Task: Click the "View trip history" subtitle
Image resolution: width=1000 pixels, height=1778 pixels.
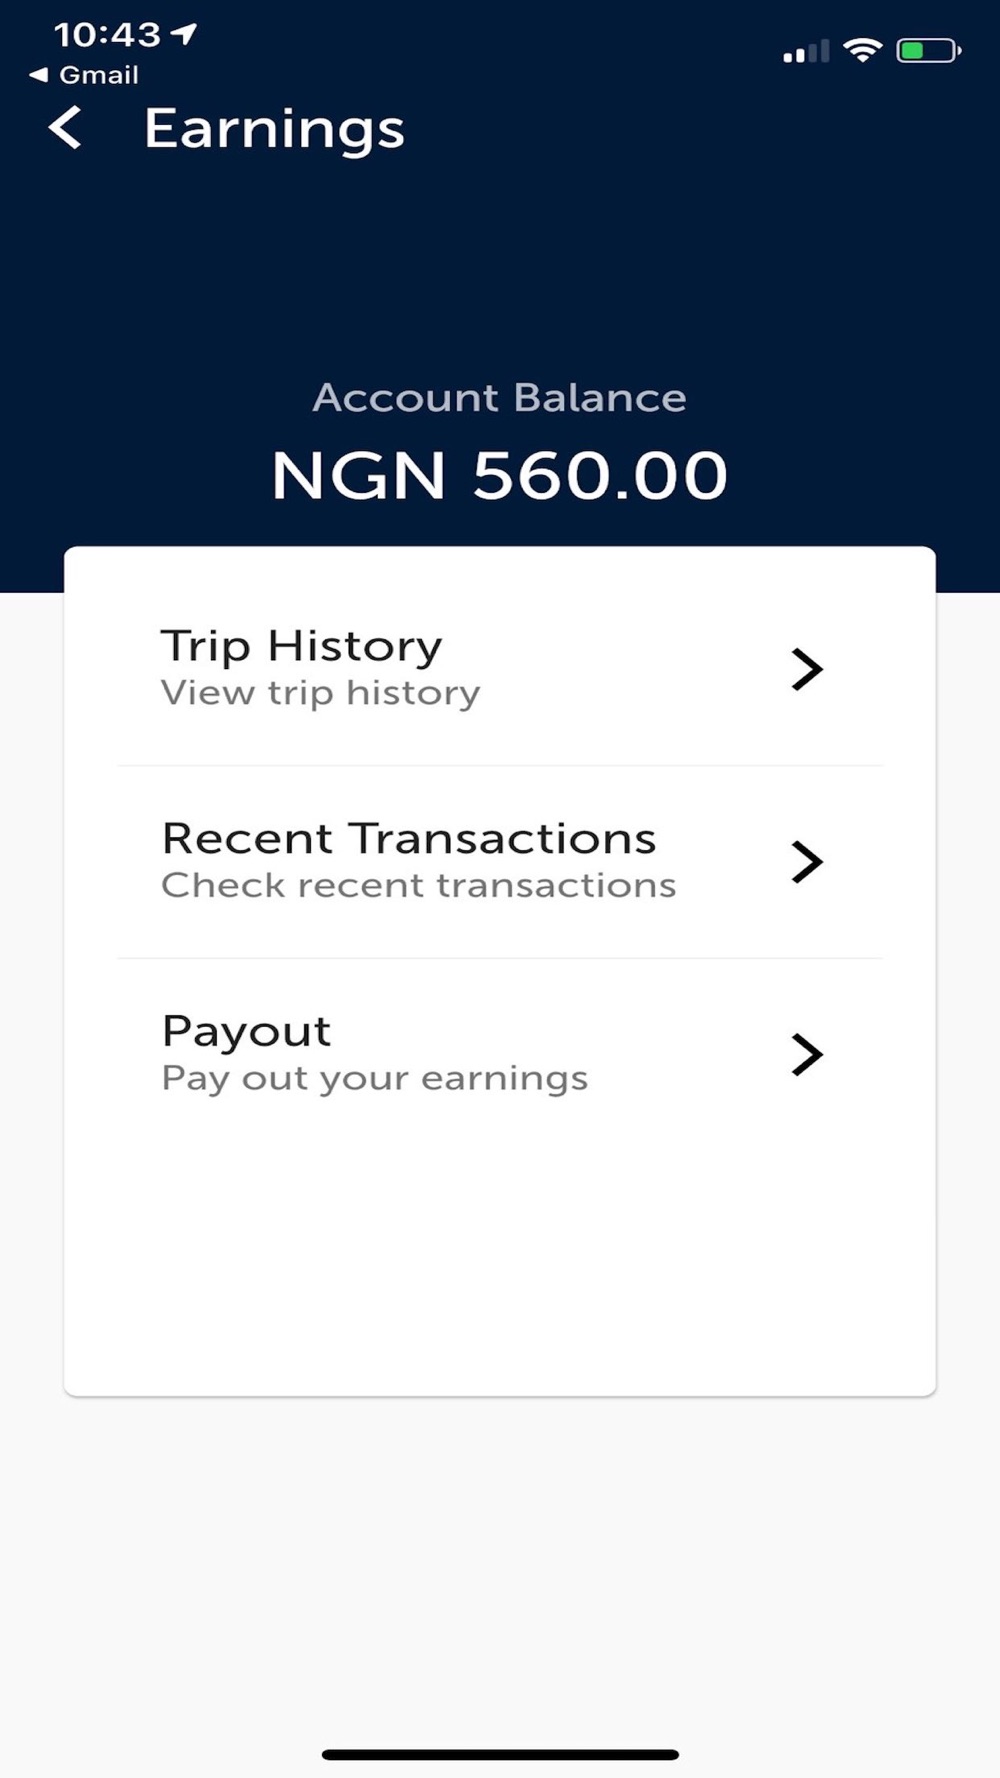Action: click(320, 693)
